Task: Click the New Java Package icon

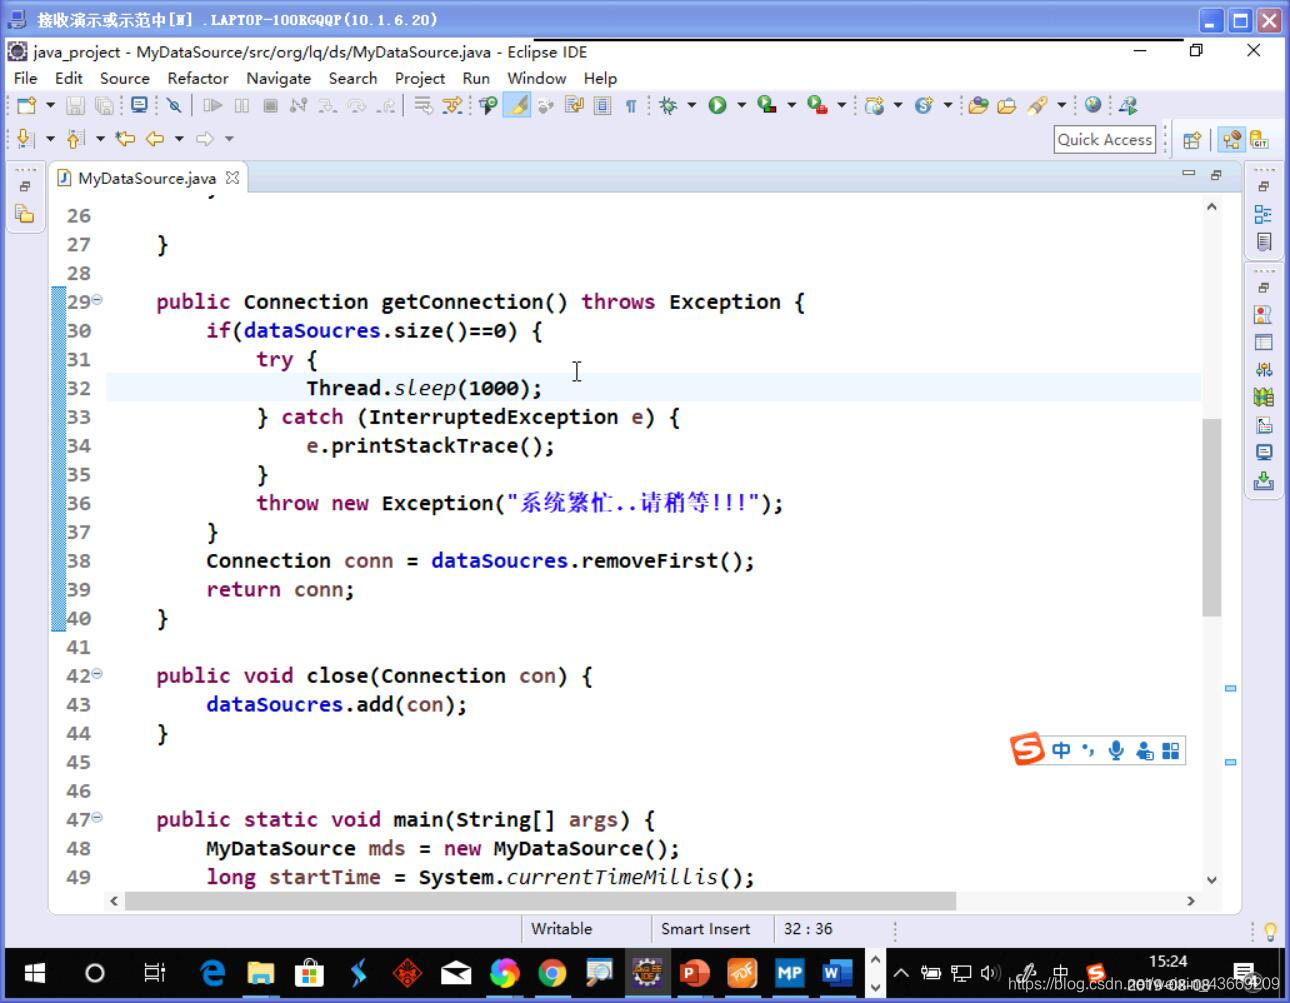Action: 875,105
